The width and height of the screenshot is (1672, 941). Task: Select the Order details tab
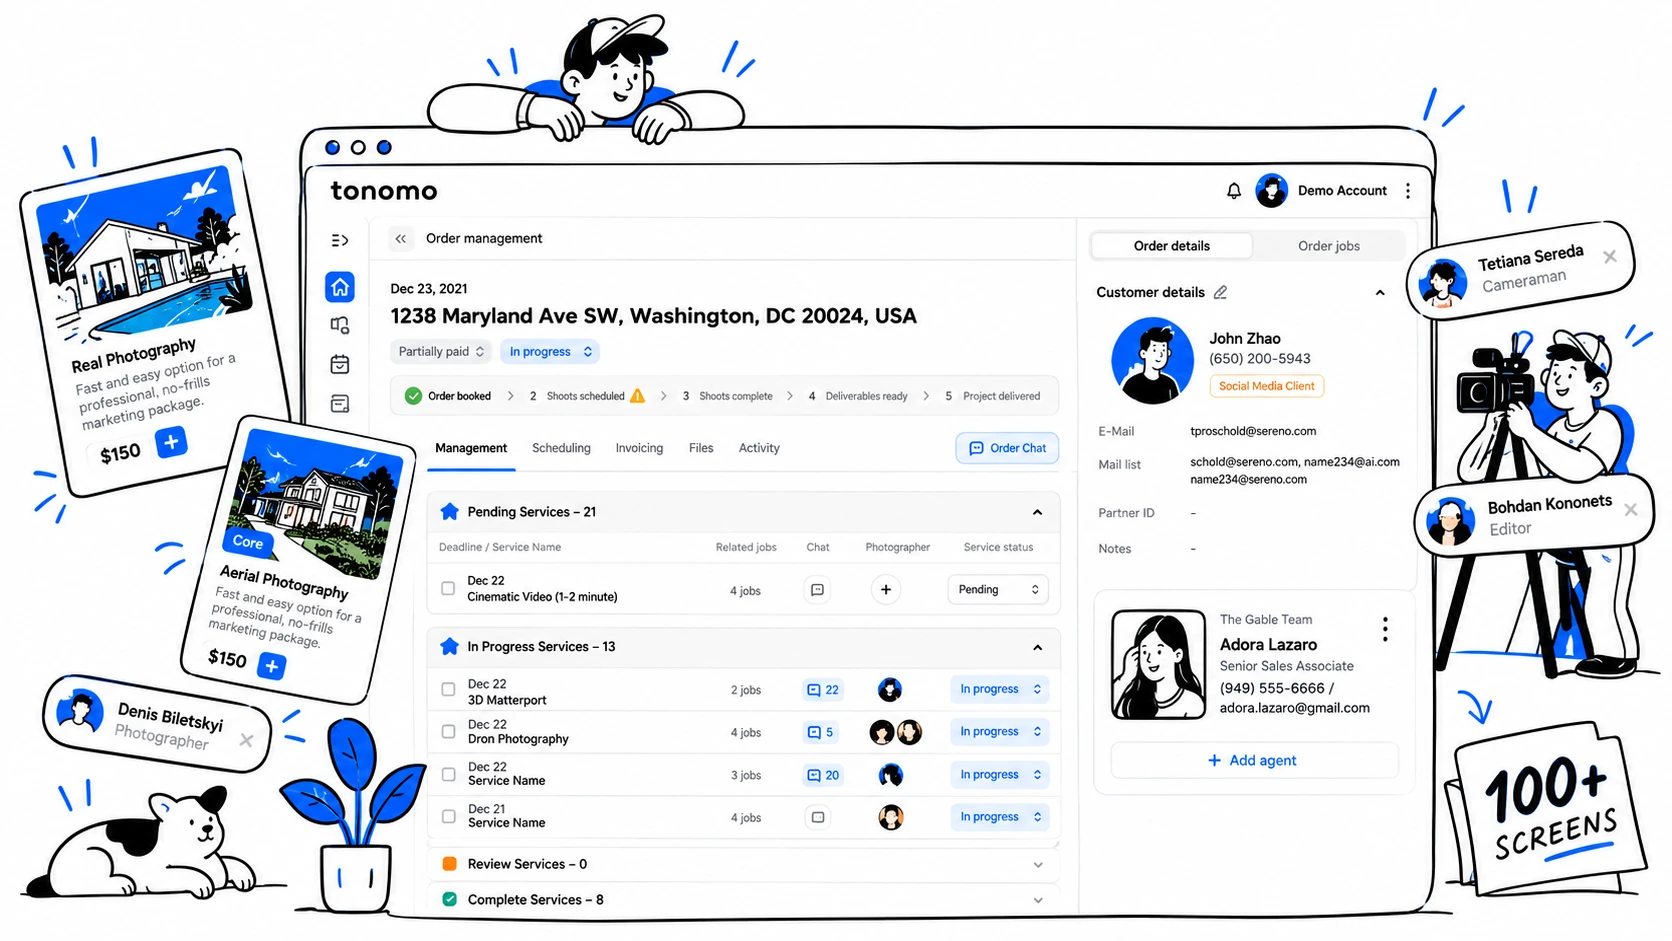(1172, 246)
